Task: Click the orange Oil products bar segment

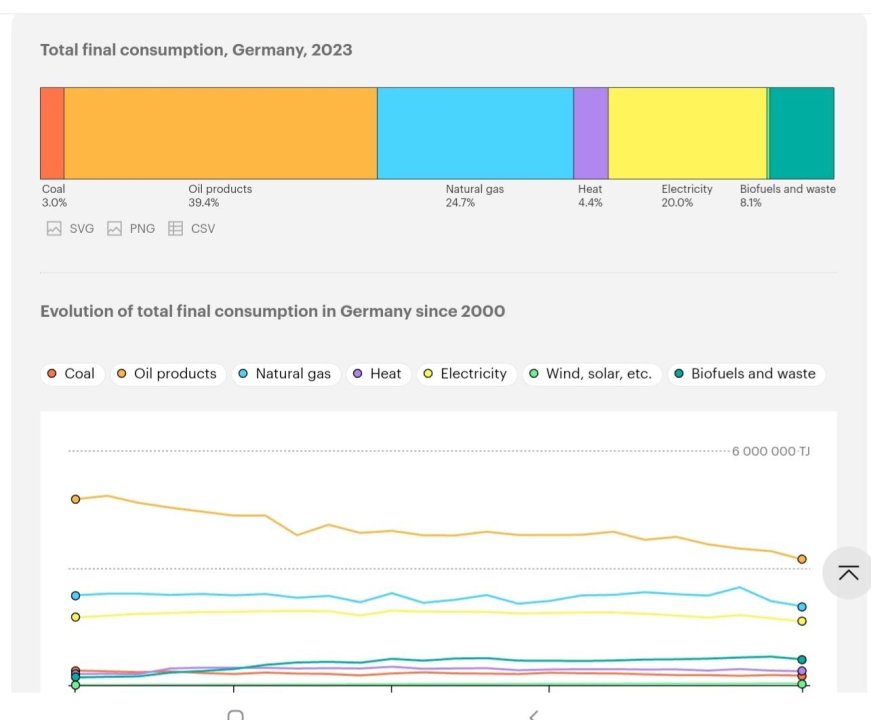Action: 220,133
